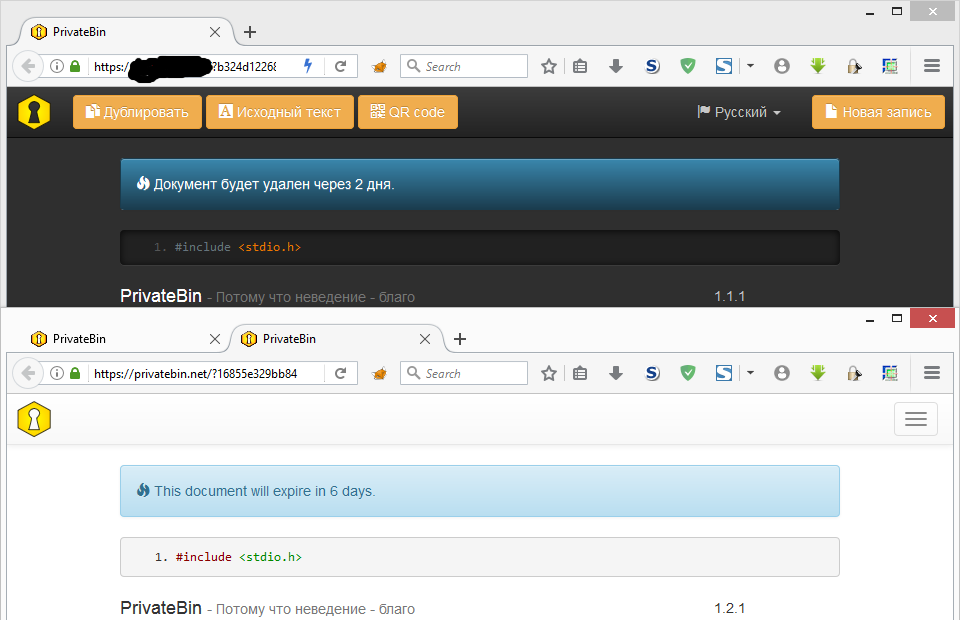Expand the collapsed PrivateBin navbar menu
This screenshot has height=620, width=960.
(x=915, y=418)
